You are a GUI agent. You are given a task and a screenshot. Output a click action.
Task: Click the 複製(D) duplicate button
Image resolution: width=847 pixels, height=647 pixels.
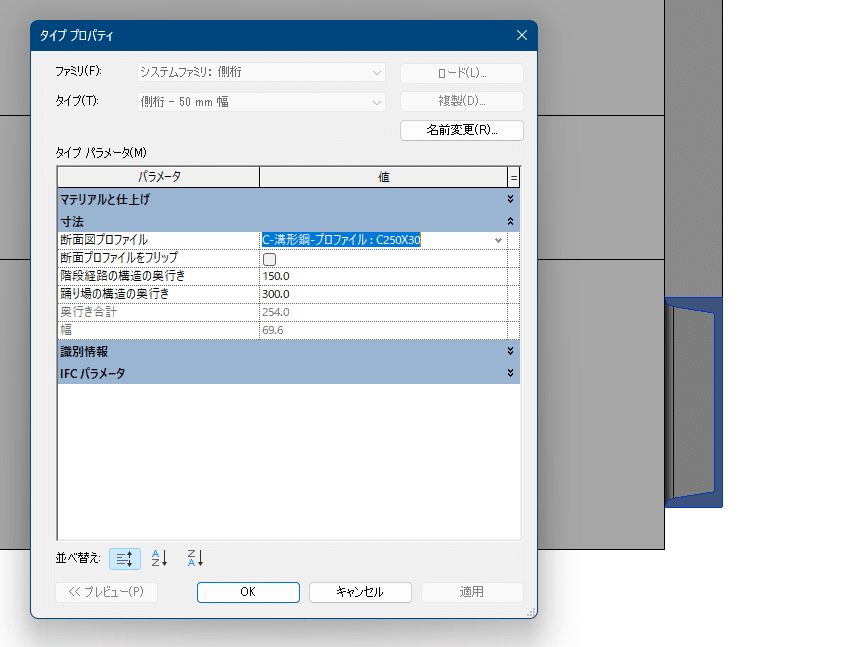(461, 101)
